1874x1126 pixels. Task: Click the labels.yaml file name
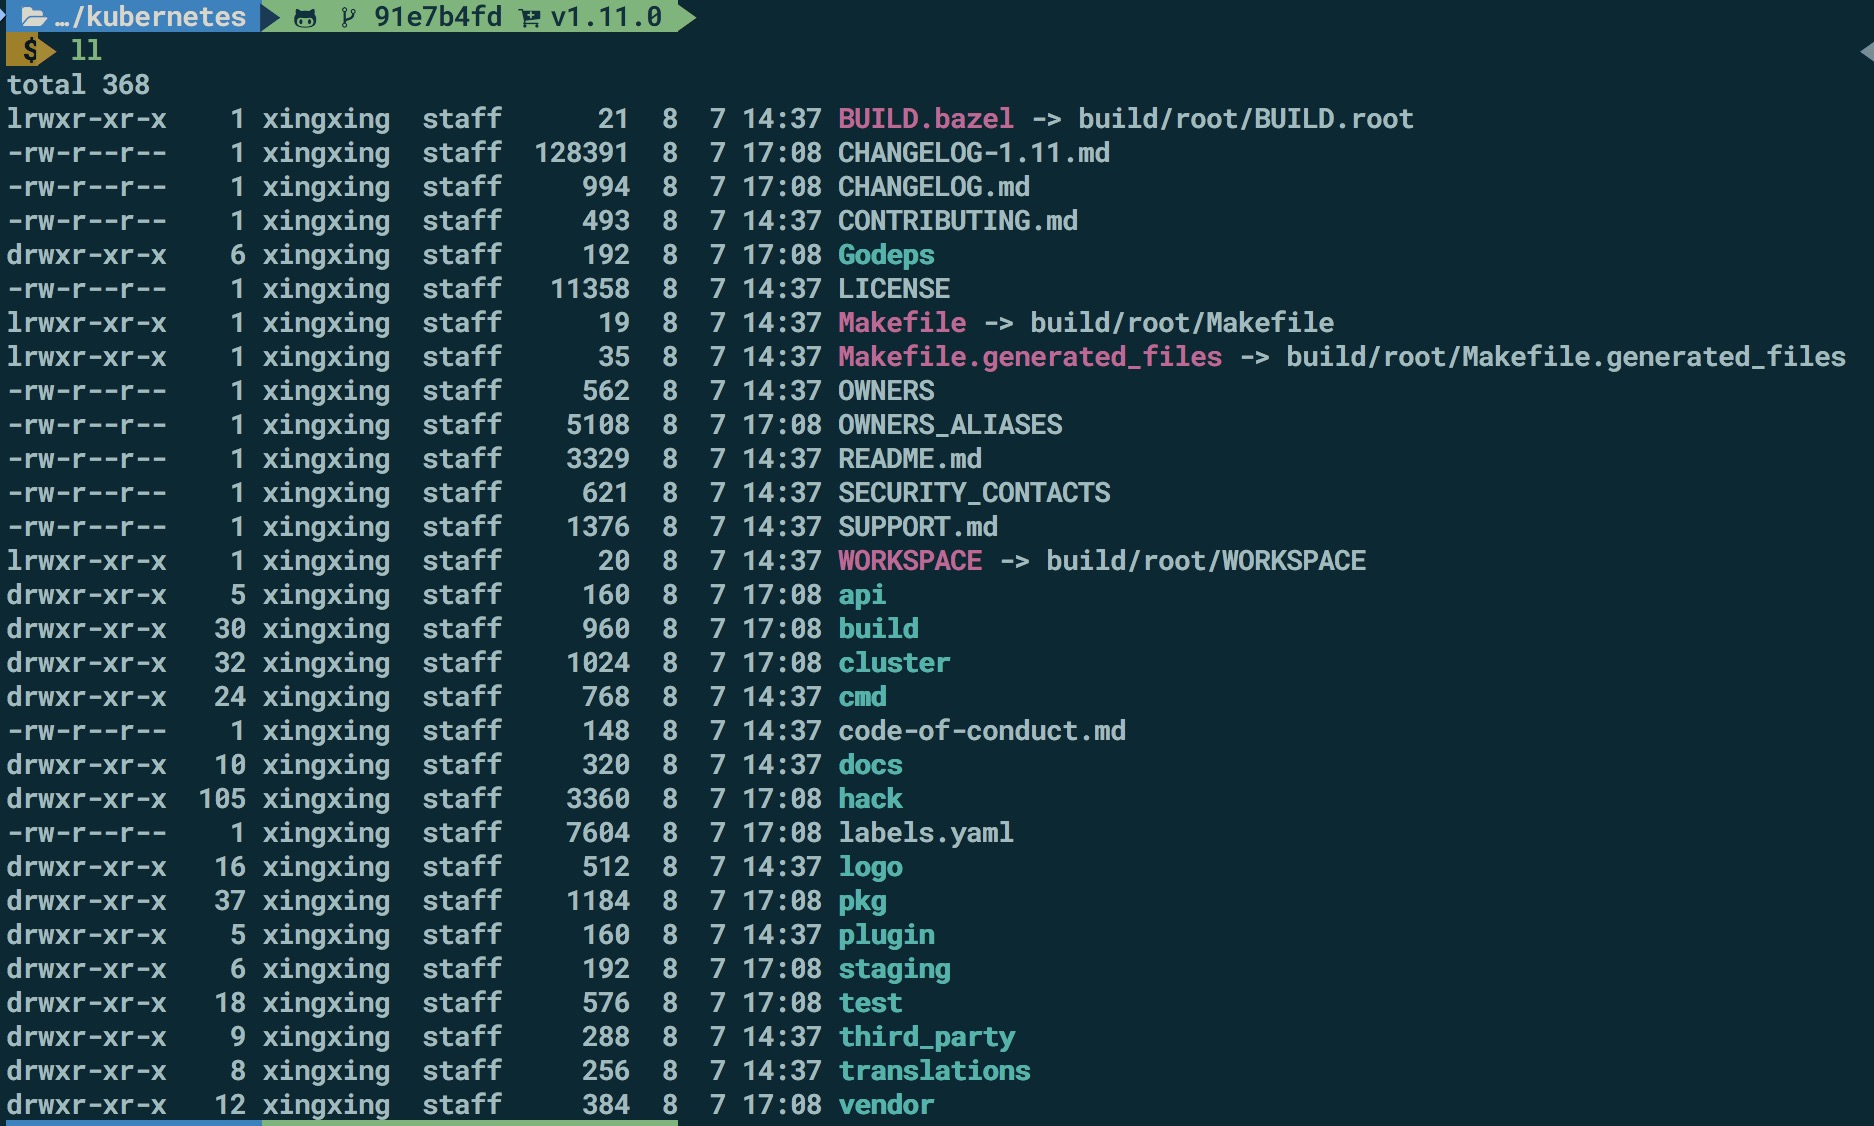pyautogui.click(x=926, y=833)
